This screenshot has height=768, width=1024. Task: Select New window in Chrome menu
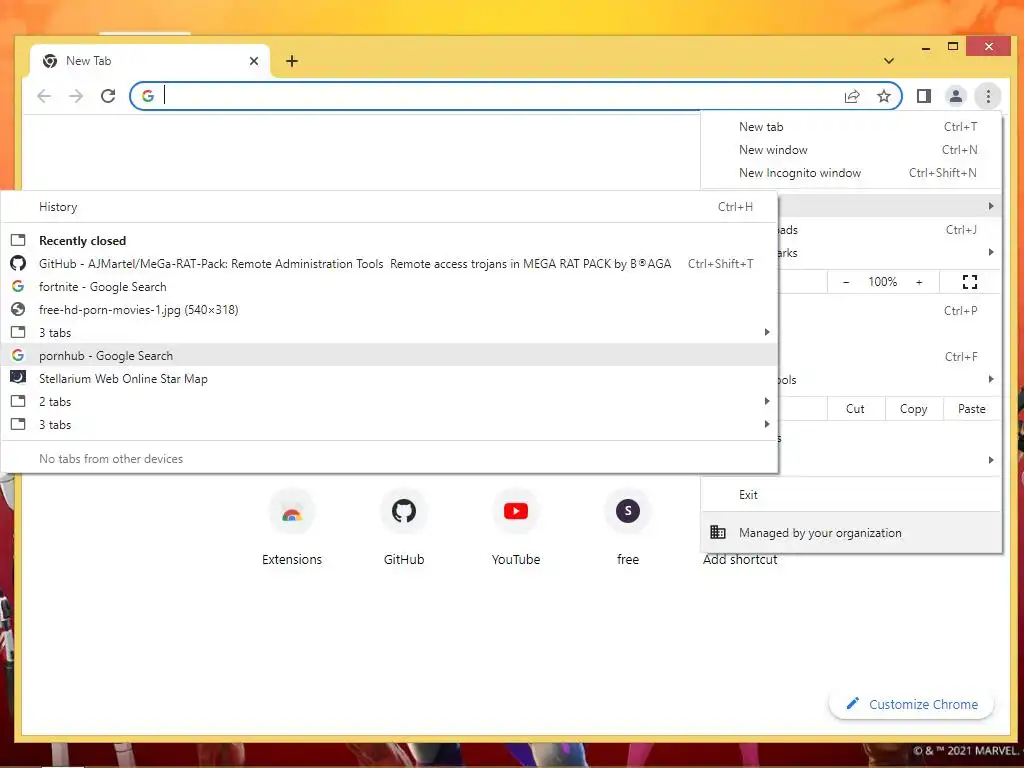[851, 150]
